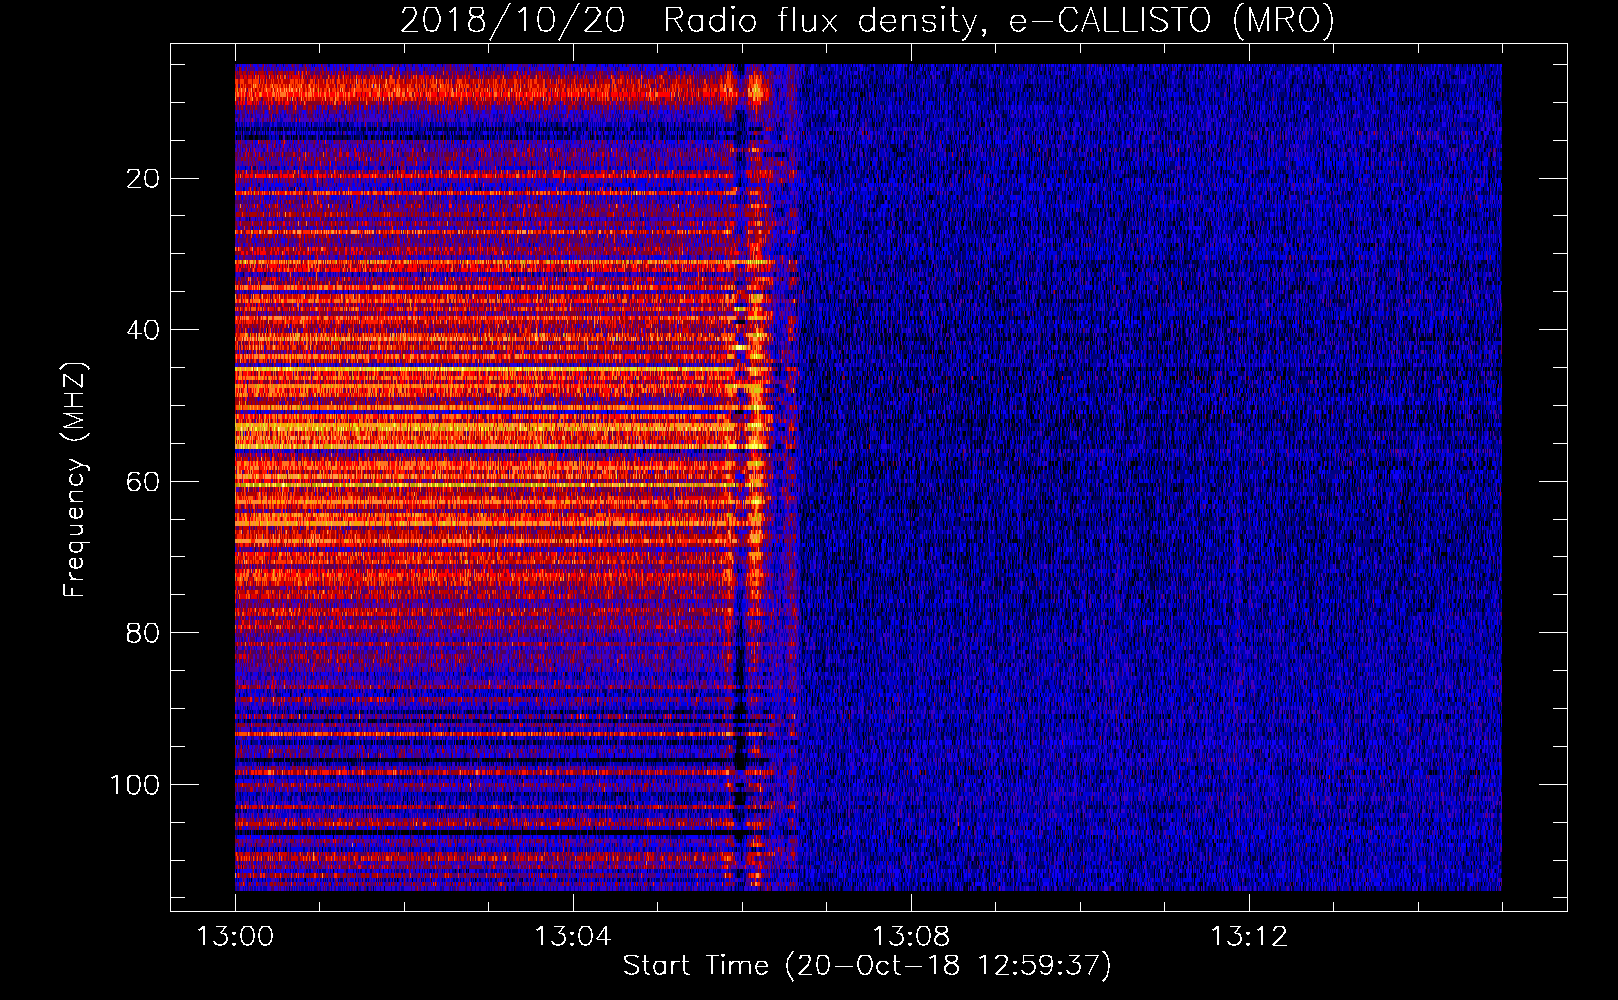Click the plot title '2018/10/20 Radio flux density, e-CALLISTO (MRO)'
1618x1000 pixels.
(867, 20)
